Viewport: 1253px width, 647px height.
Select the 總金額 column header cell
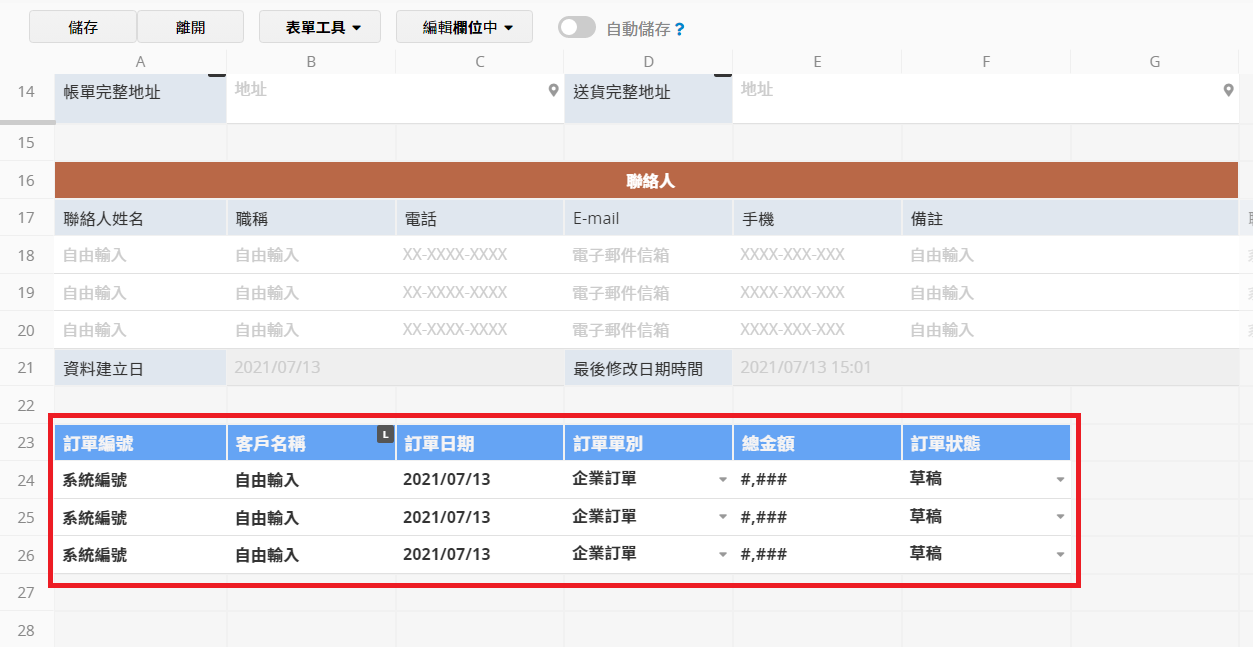pos(816,443)
